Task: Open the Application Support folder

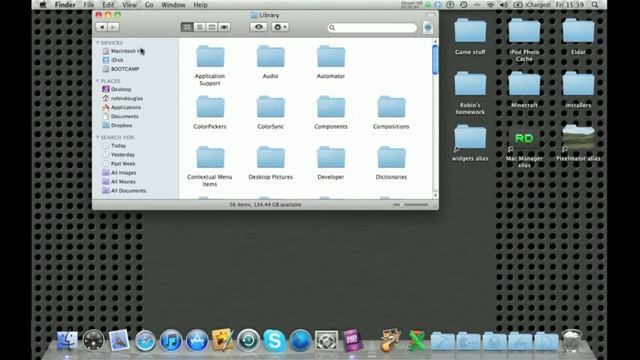Action: pyautogui.click(x=210, y=57)
